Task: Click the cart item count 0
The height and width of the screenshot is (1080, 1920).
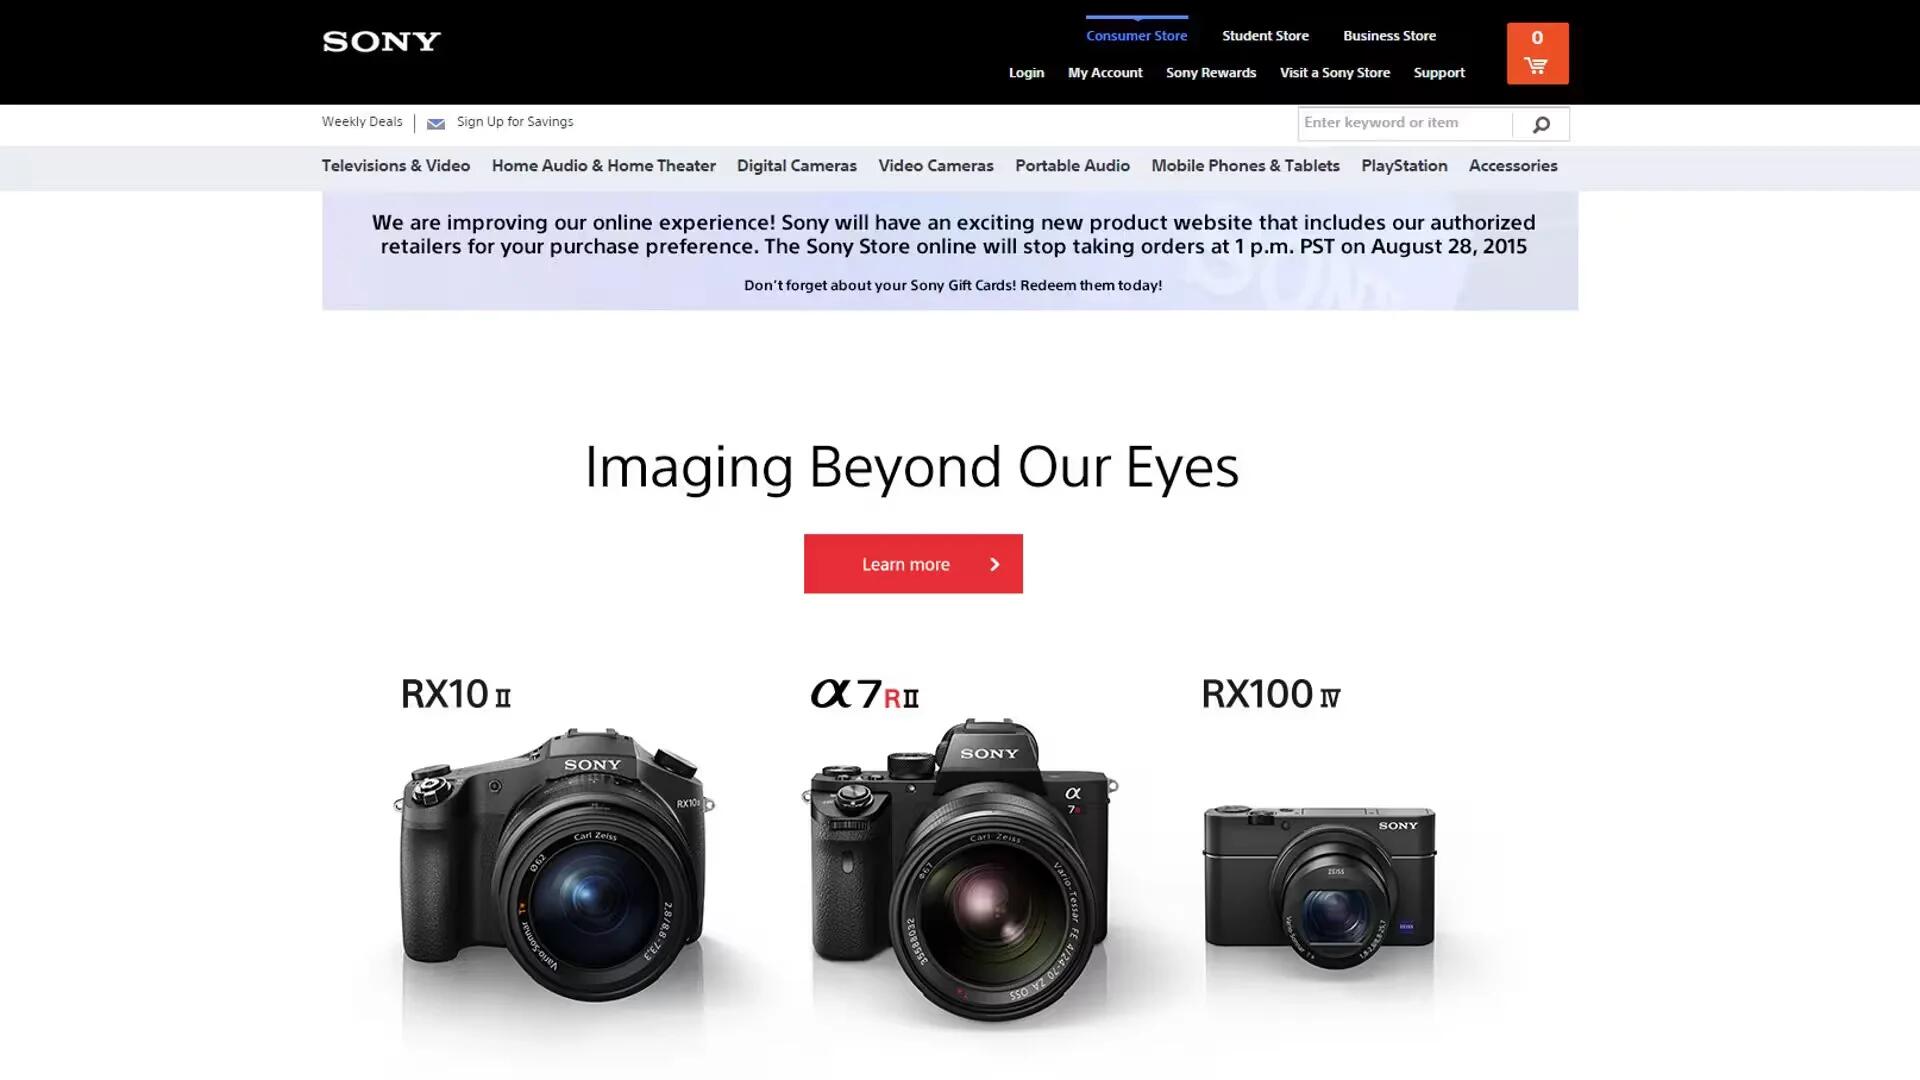Action: (x=1537, y=38)
